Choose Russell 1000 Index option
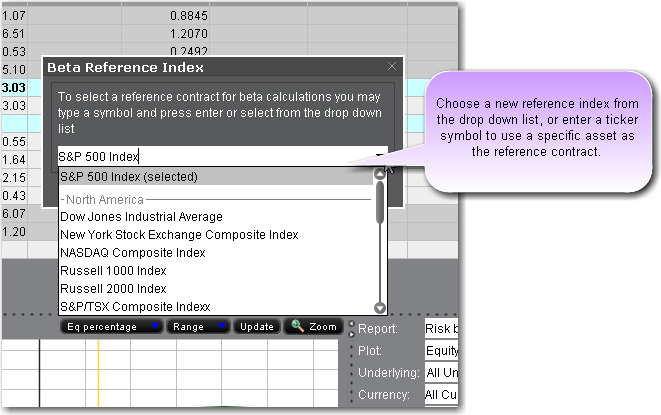This screenshot has width=661, height=415. click(113, 270)
